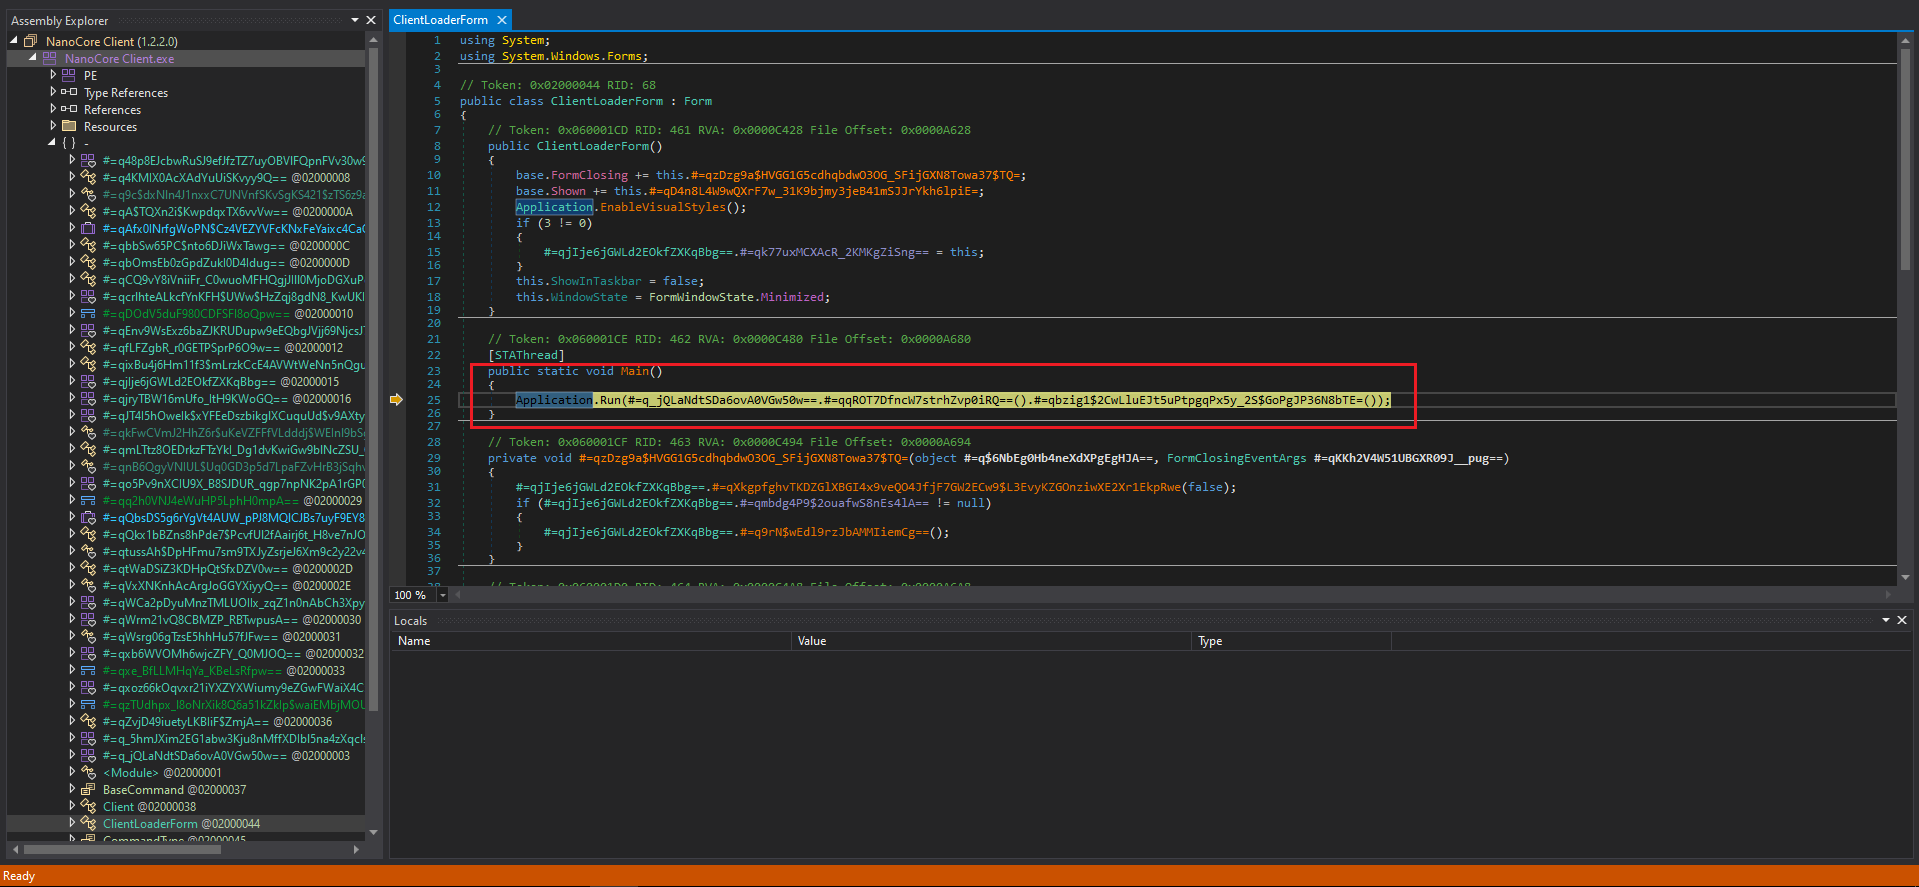Screen dimensions: 1919x887
Task: Click line number 25 in the gutter
Action: [434, 400]
